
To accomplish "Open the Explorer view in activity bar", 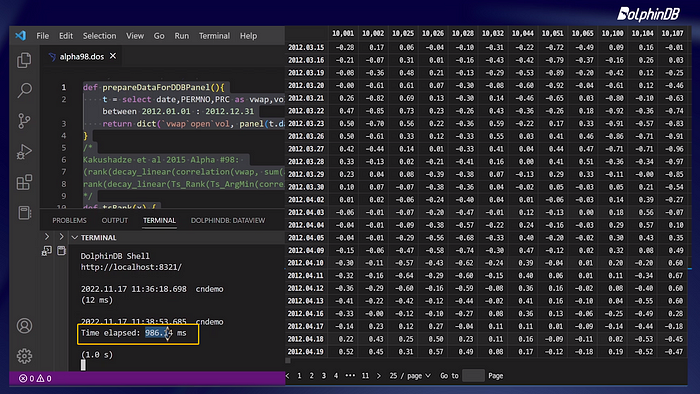I will click(x=24, y=60).
